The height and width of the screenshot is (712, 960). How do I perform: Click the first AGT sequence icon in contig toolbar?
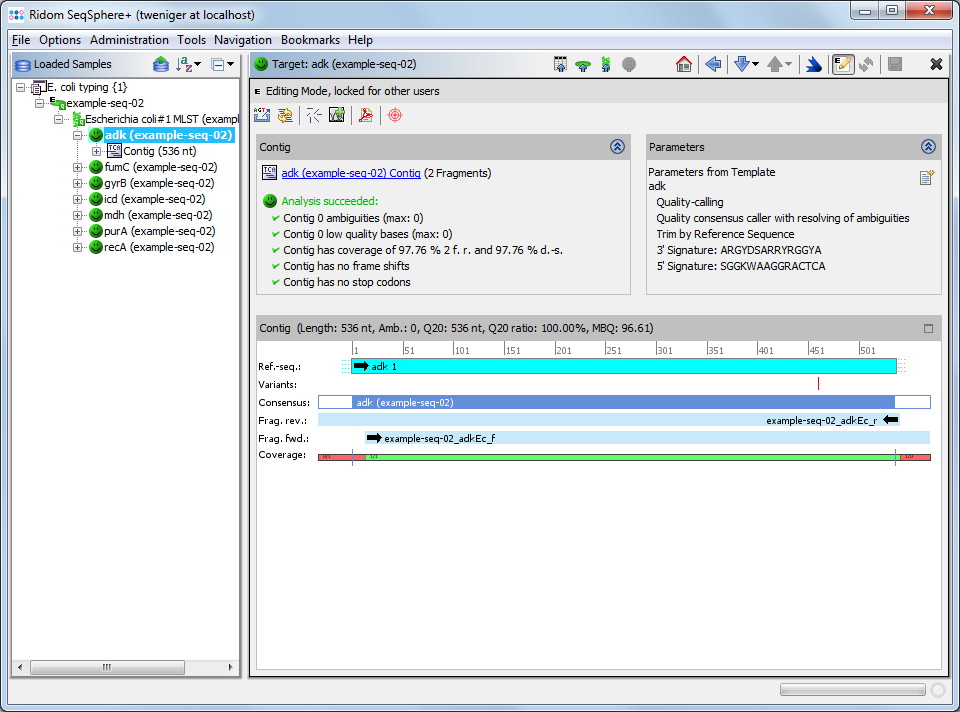pyautogui.click(x=262, y=115)
